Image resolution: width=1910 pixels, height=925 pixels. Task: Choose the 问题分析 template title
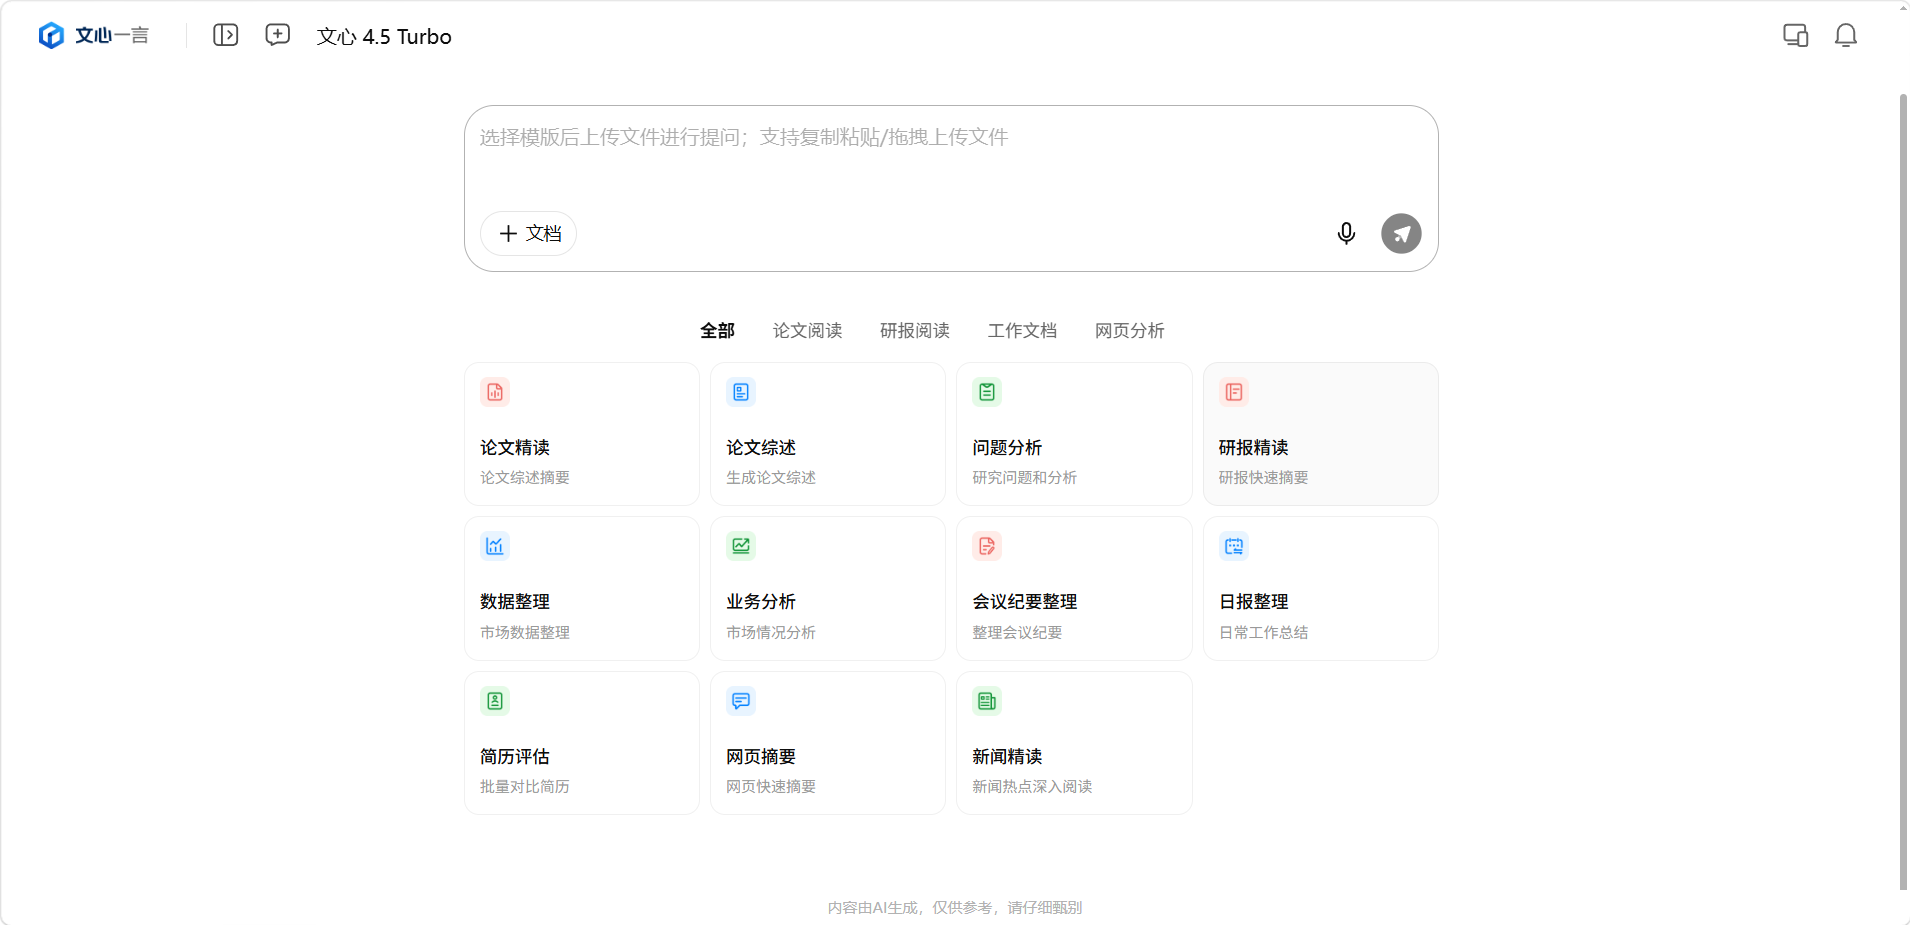point(1007,448)
